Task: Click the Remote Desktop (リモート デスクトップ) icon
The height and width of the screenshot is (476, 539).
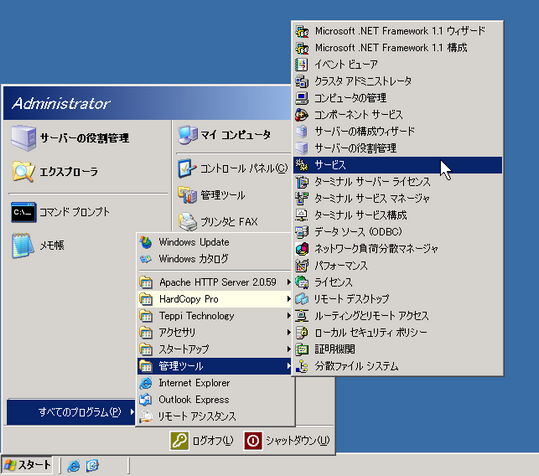Action: coord(302,299)
